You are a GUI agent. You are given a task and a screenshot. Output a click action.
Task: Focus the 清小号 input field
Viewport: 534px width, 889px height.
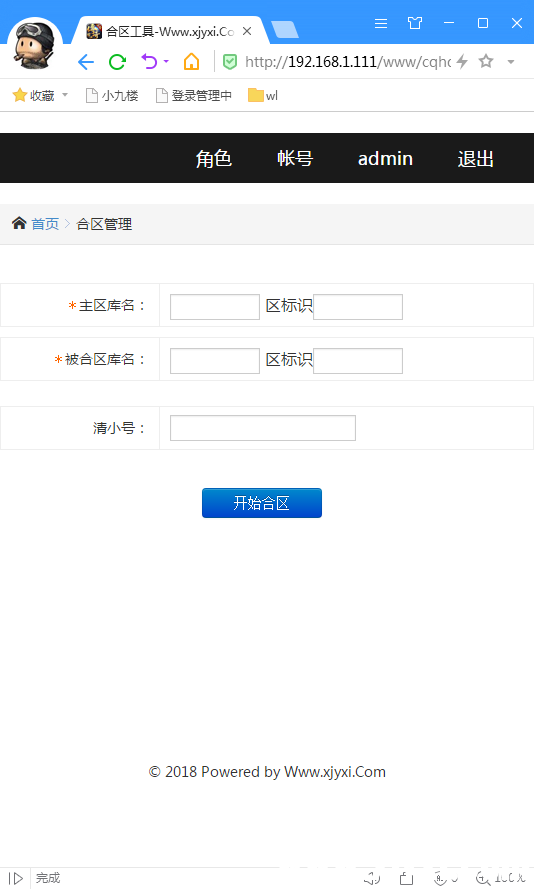[x=263, y=428]
